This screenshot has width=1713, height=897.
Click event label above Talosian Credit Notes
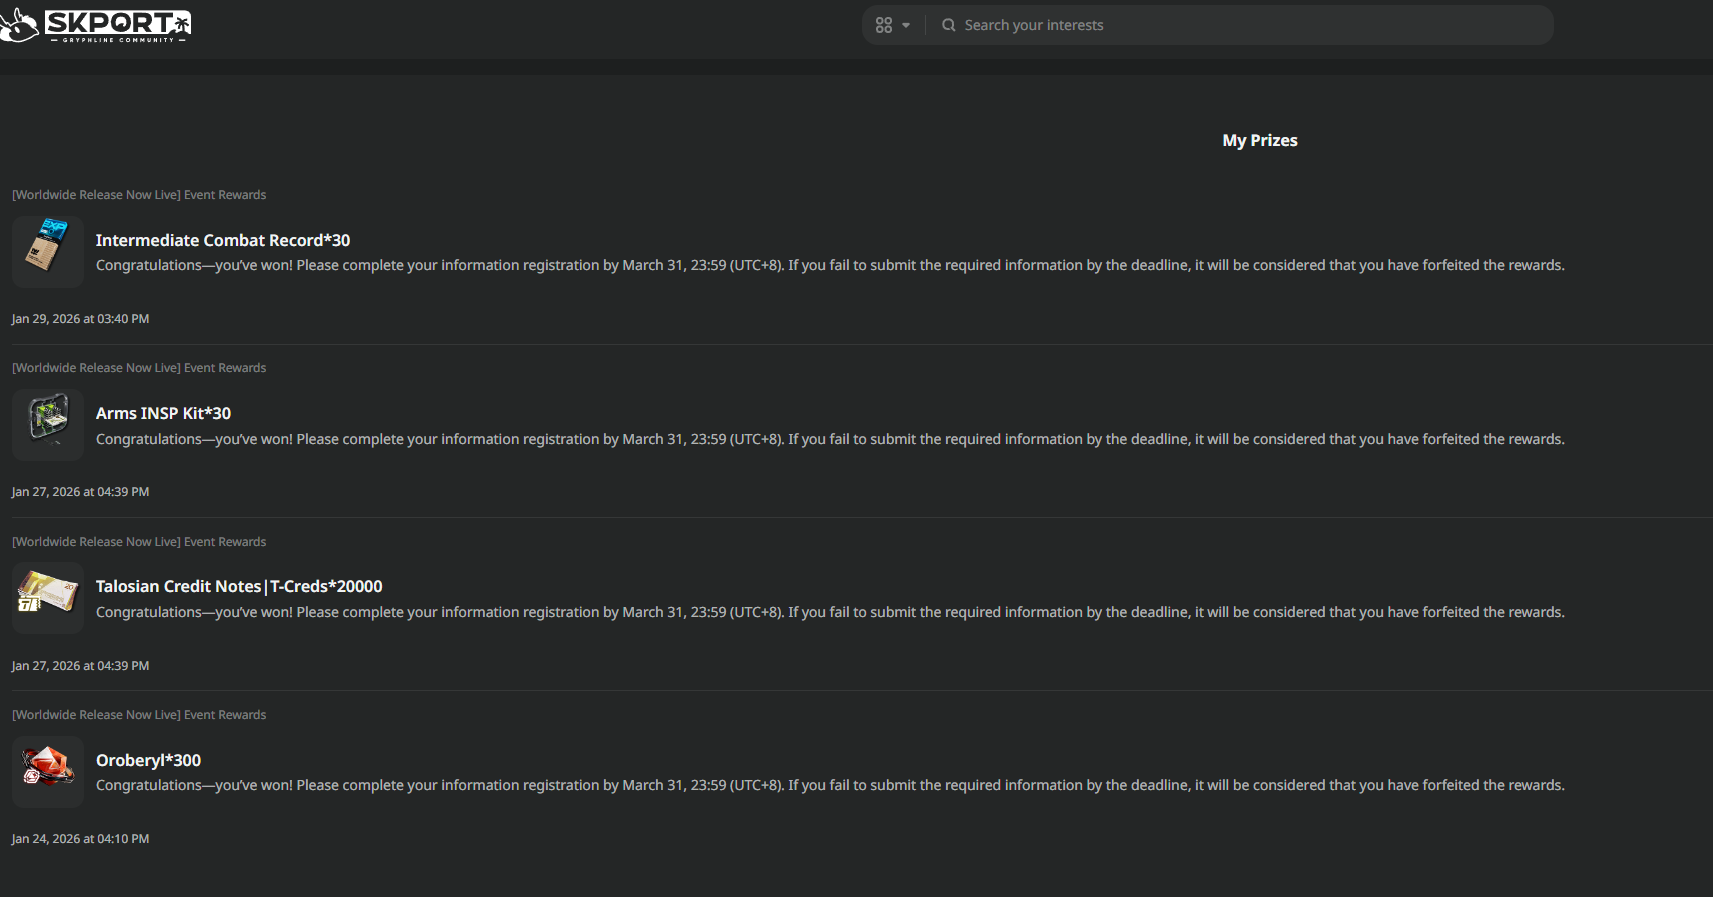coord(139,542)
